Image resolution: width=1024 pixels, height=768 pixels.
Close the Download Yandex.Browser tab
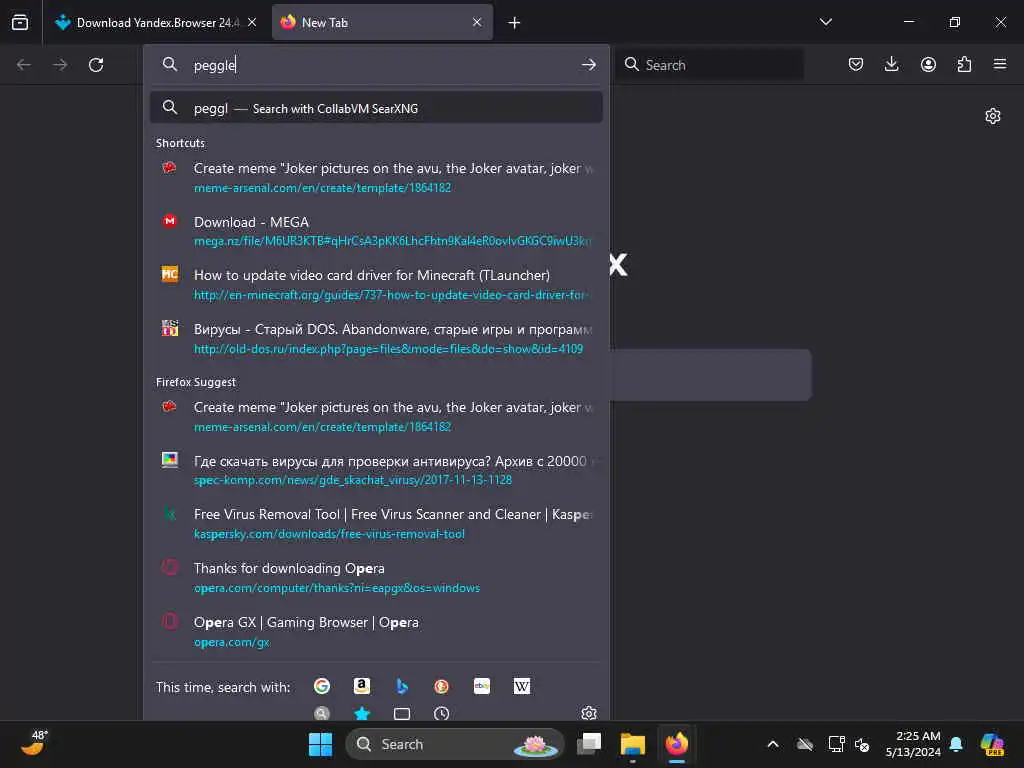click(x=252, y=22)
